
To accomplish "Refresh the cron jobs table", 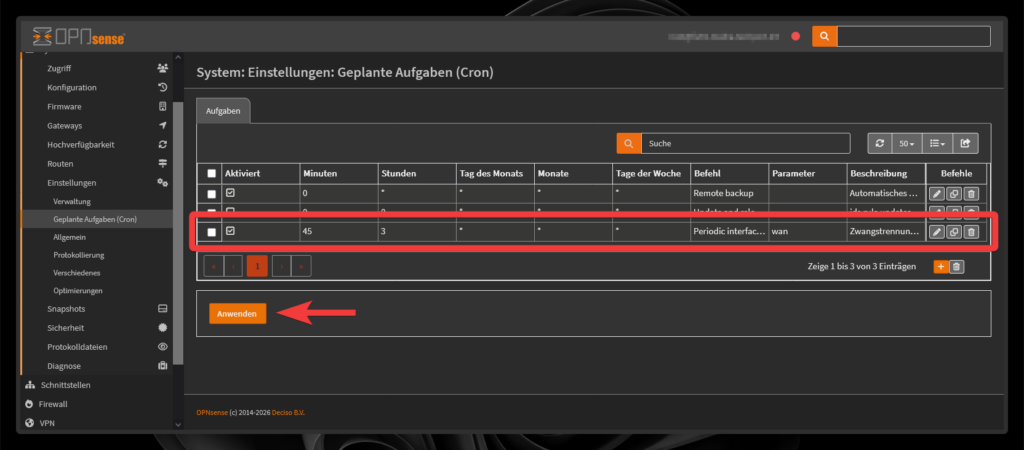I will (x=879, y=143).
